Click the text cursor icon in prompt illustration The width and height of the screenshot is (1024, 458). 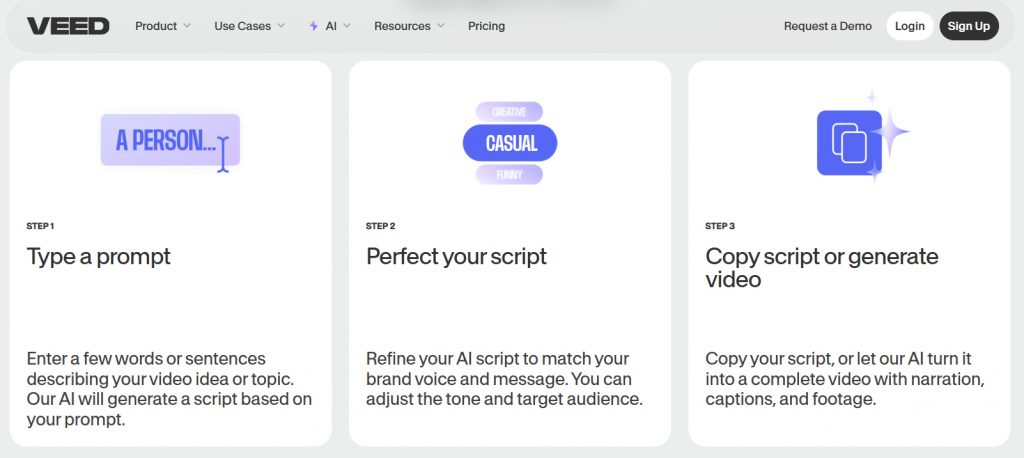tap(223, 154)
